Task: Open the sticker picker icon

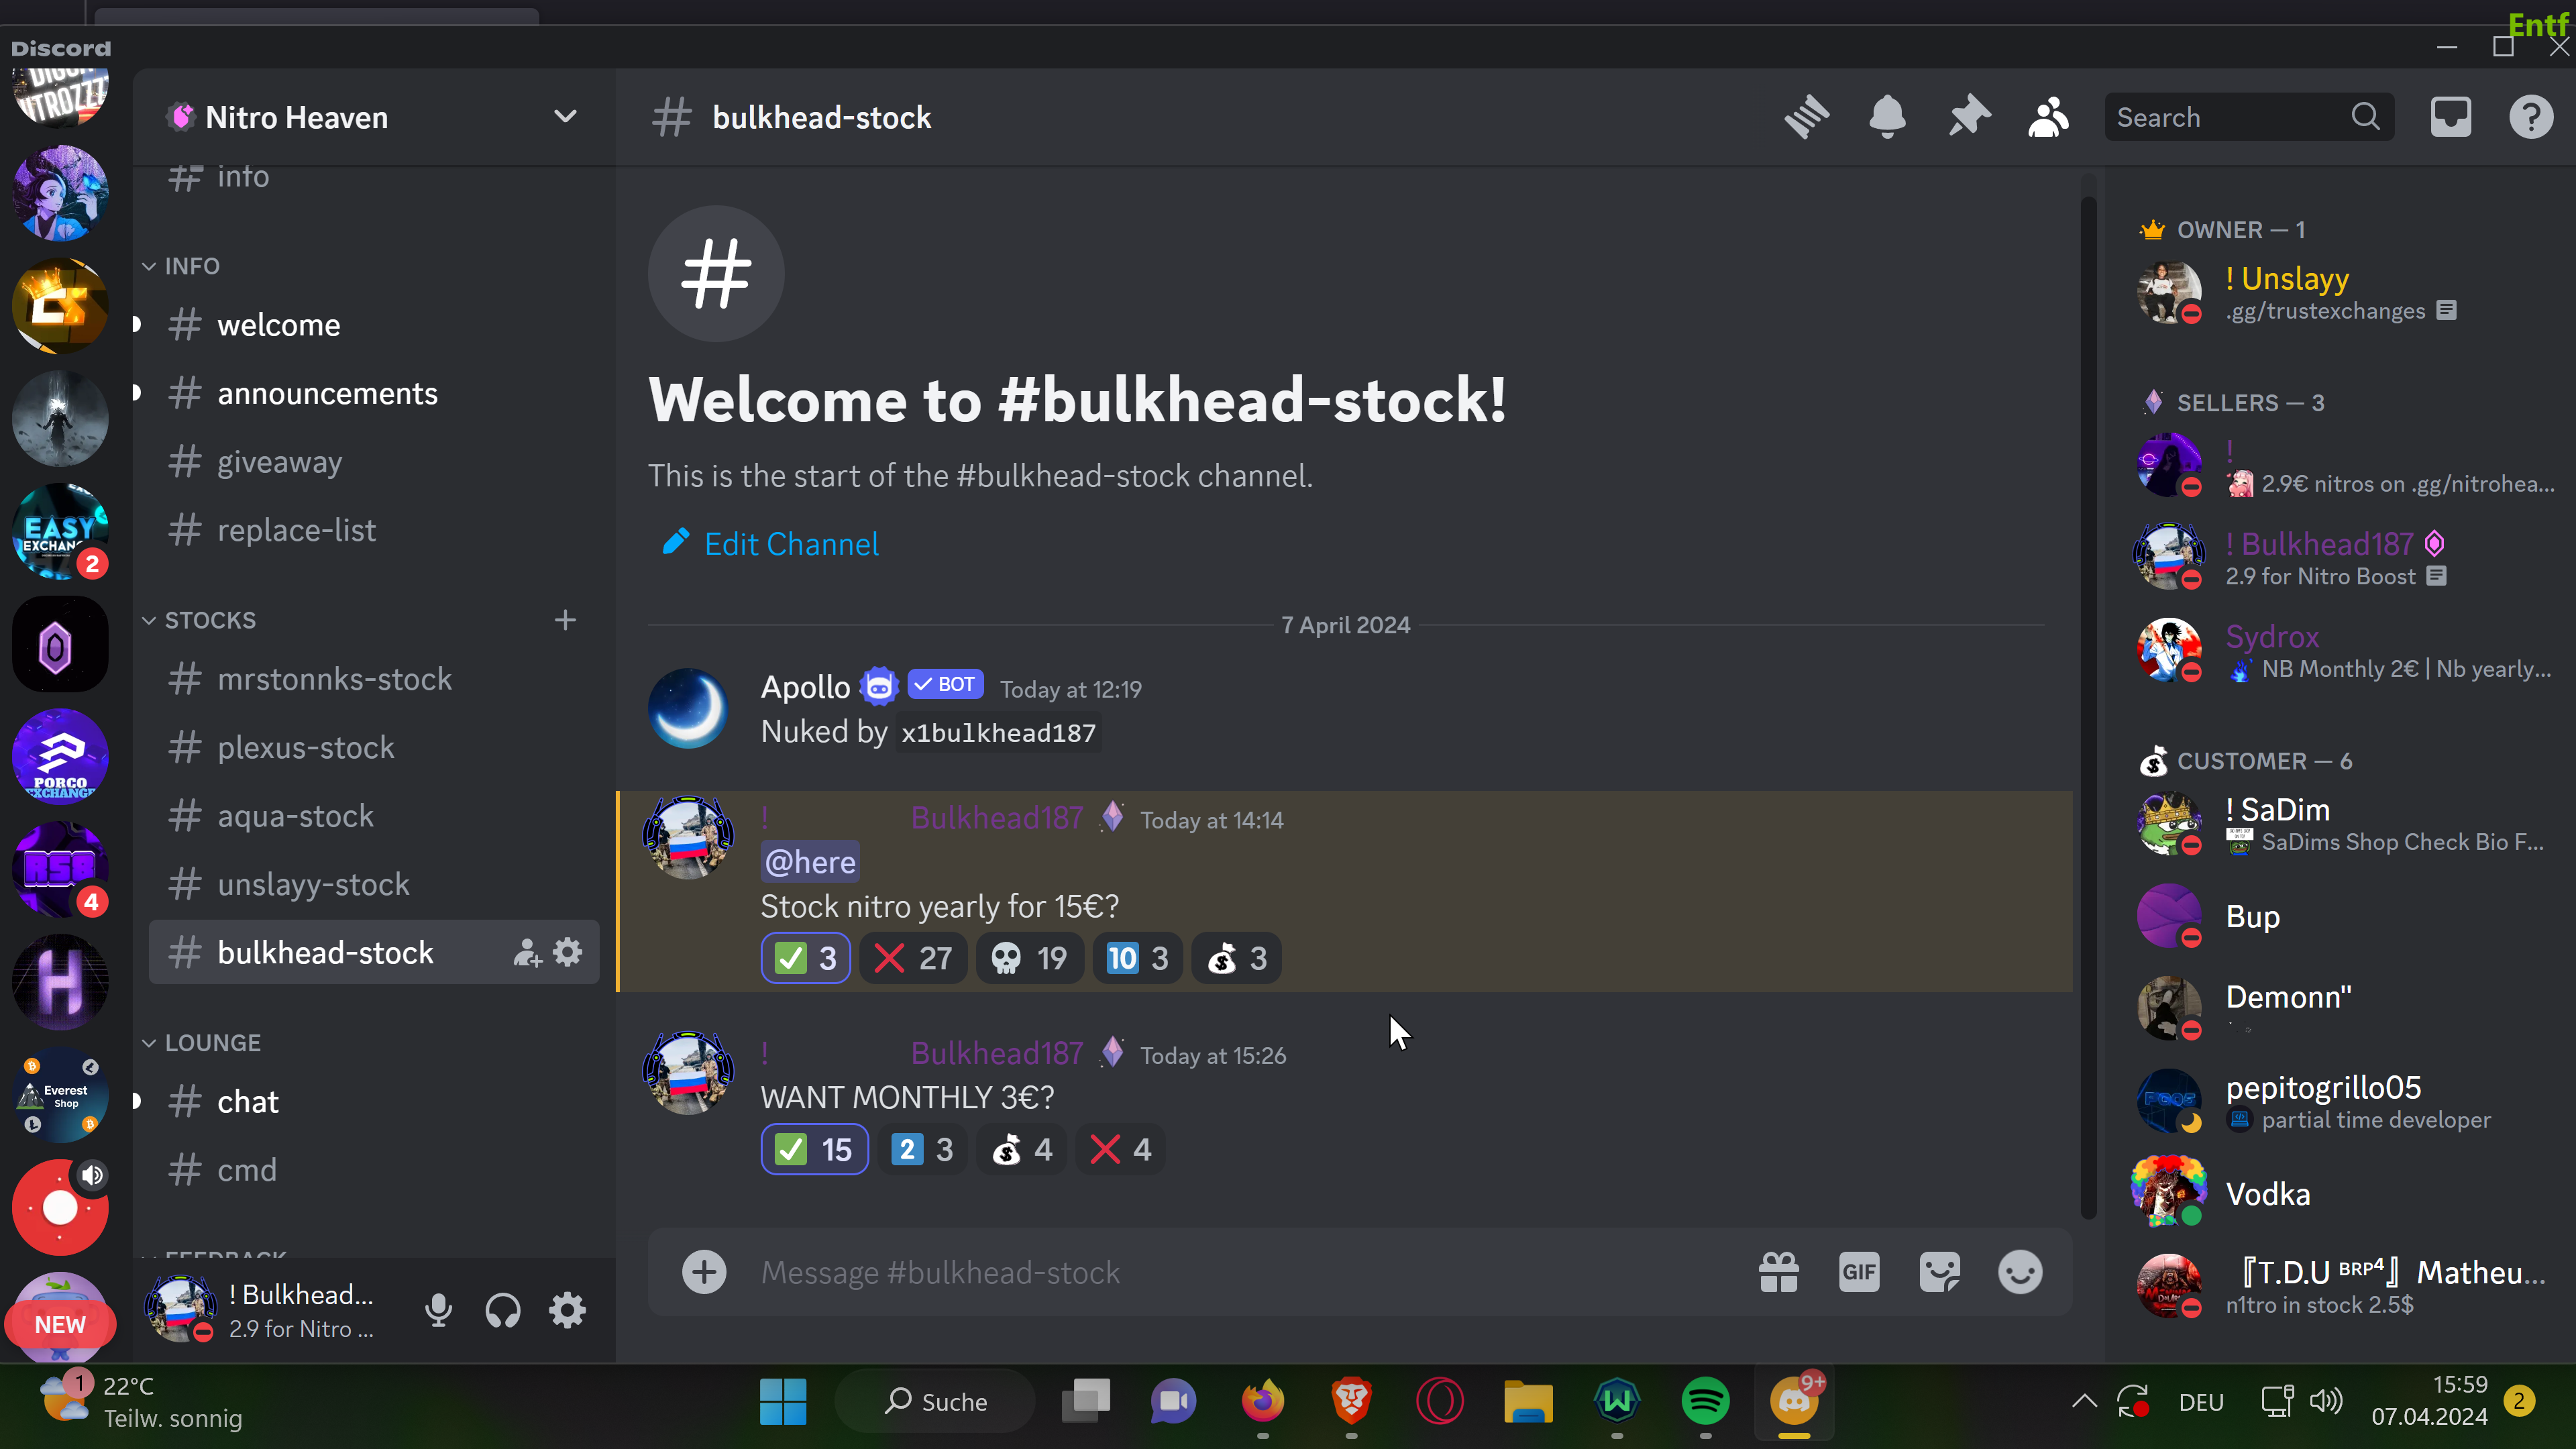Action: 1940,1272
